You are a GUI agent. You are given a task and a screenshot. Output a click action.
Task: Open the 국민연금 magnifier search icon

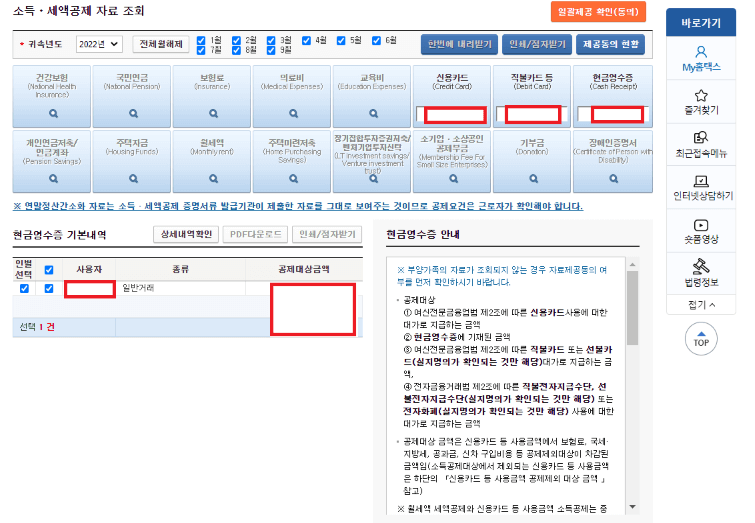tap(133, 114)
